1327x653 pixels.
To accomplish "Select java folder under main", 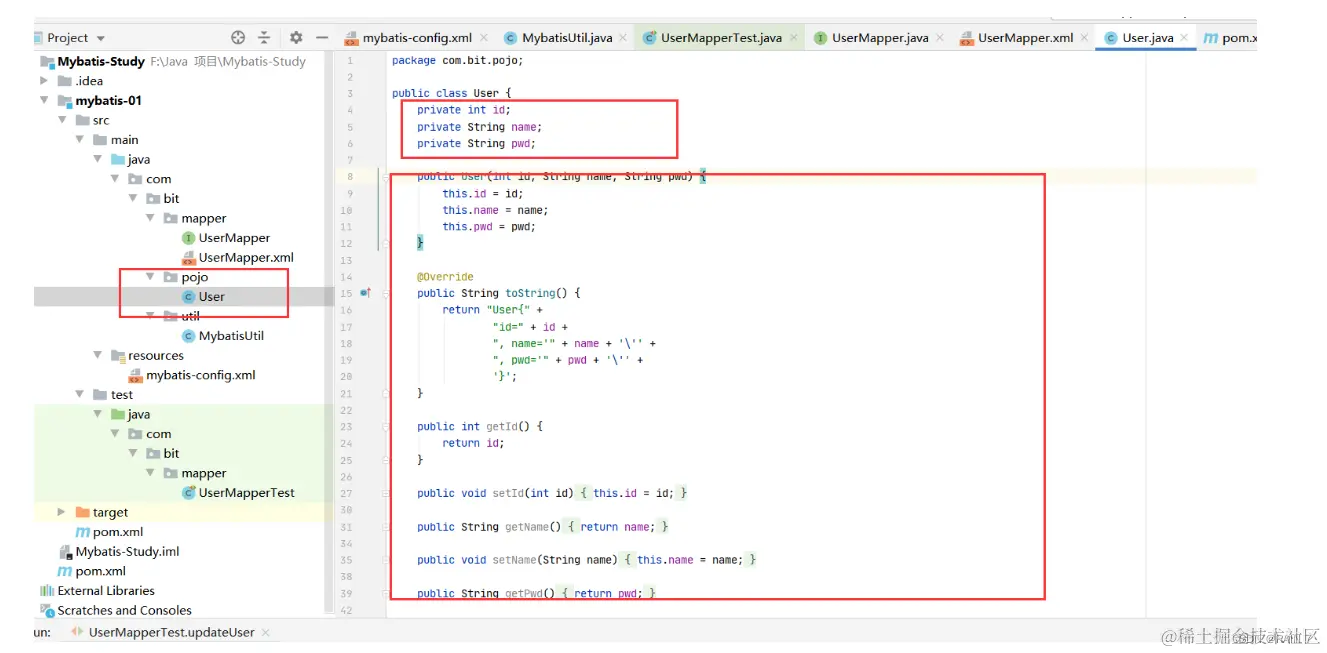I will pos(130,159).
